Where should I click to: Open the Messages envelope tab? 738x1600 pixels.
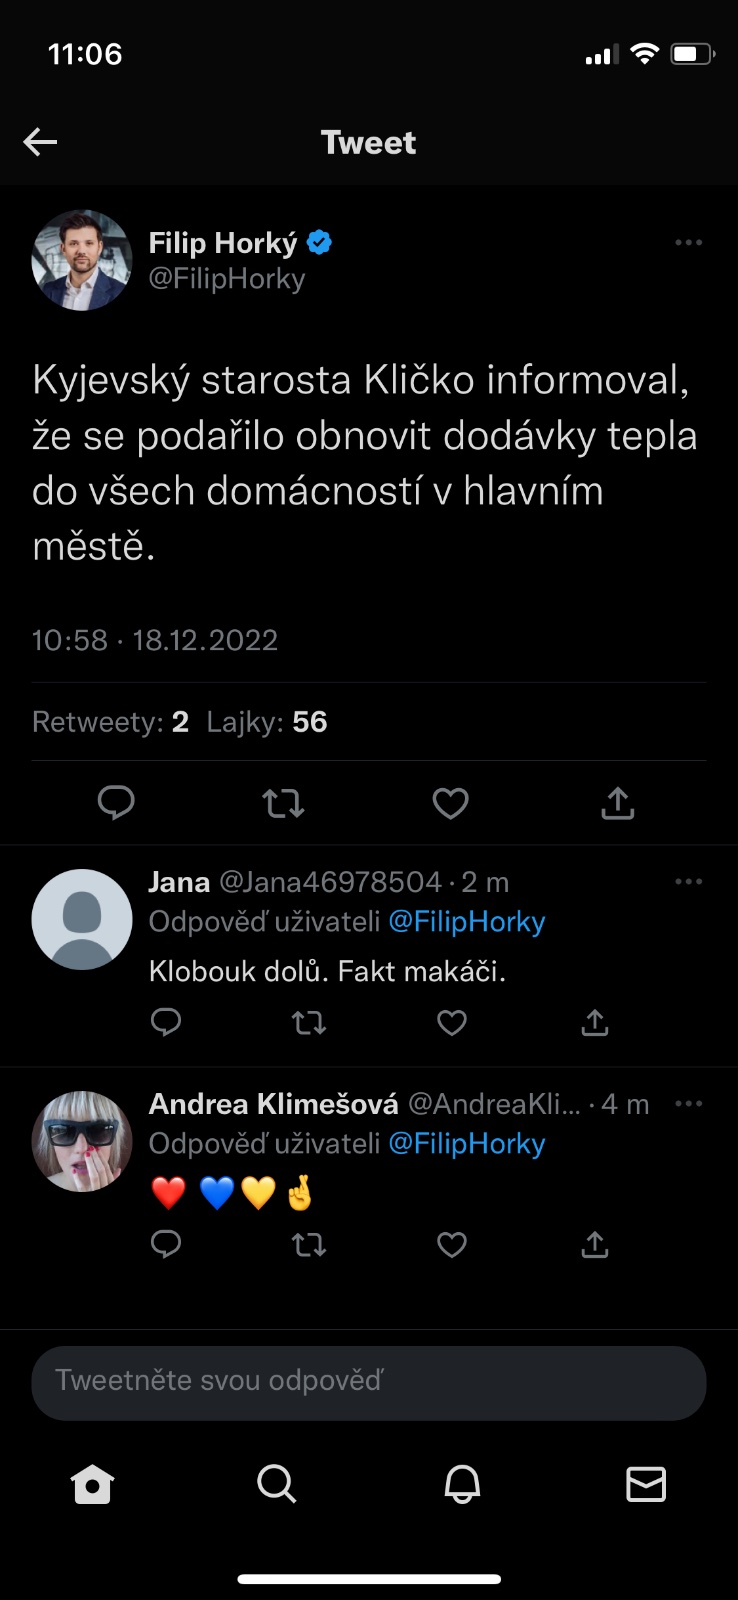click(646, 1485)
